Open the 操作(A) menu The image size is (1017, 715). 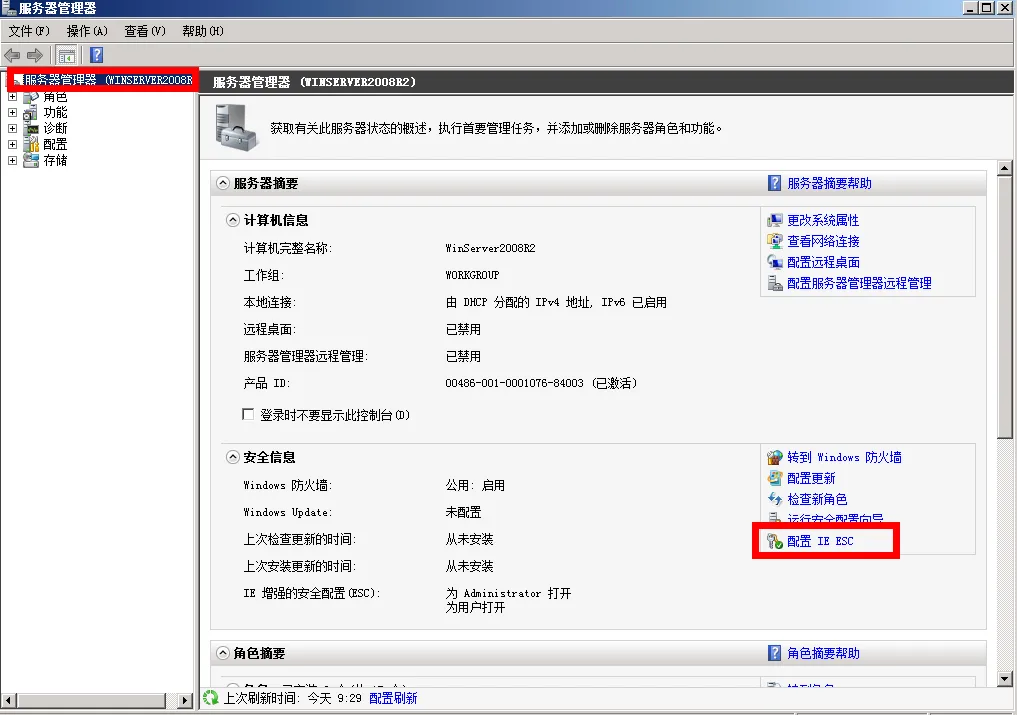pos(87,31)
